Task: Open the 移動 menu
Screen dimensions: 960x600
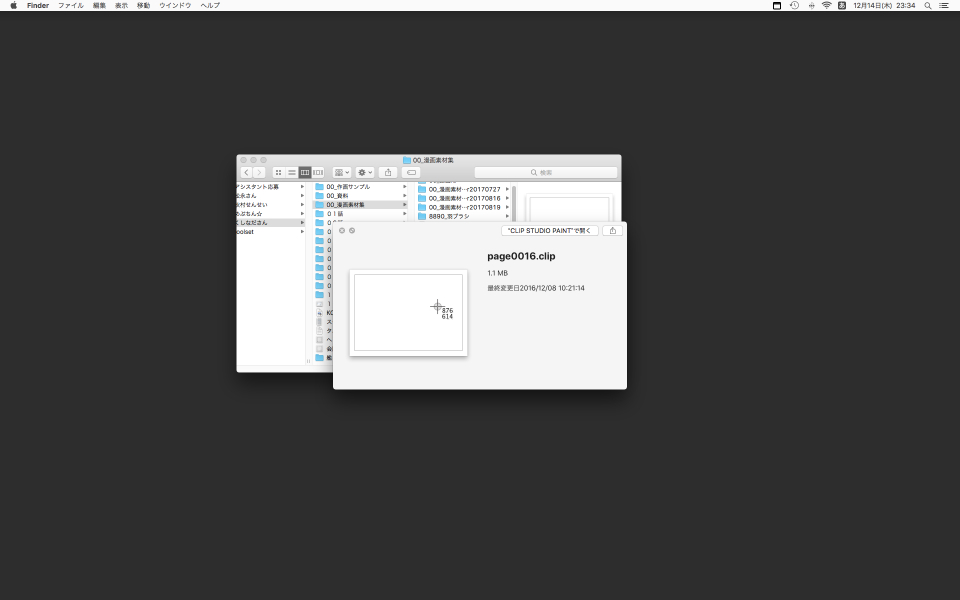Action: [x=143, y=6]
